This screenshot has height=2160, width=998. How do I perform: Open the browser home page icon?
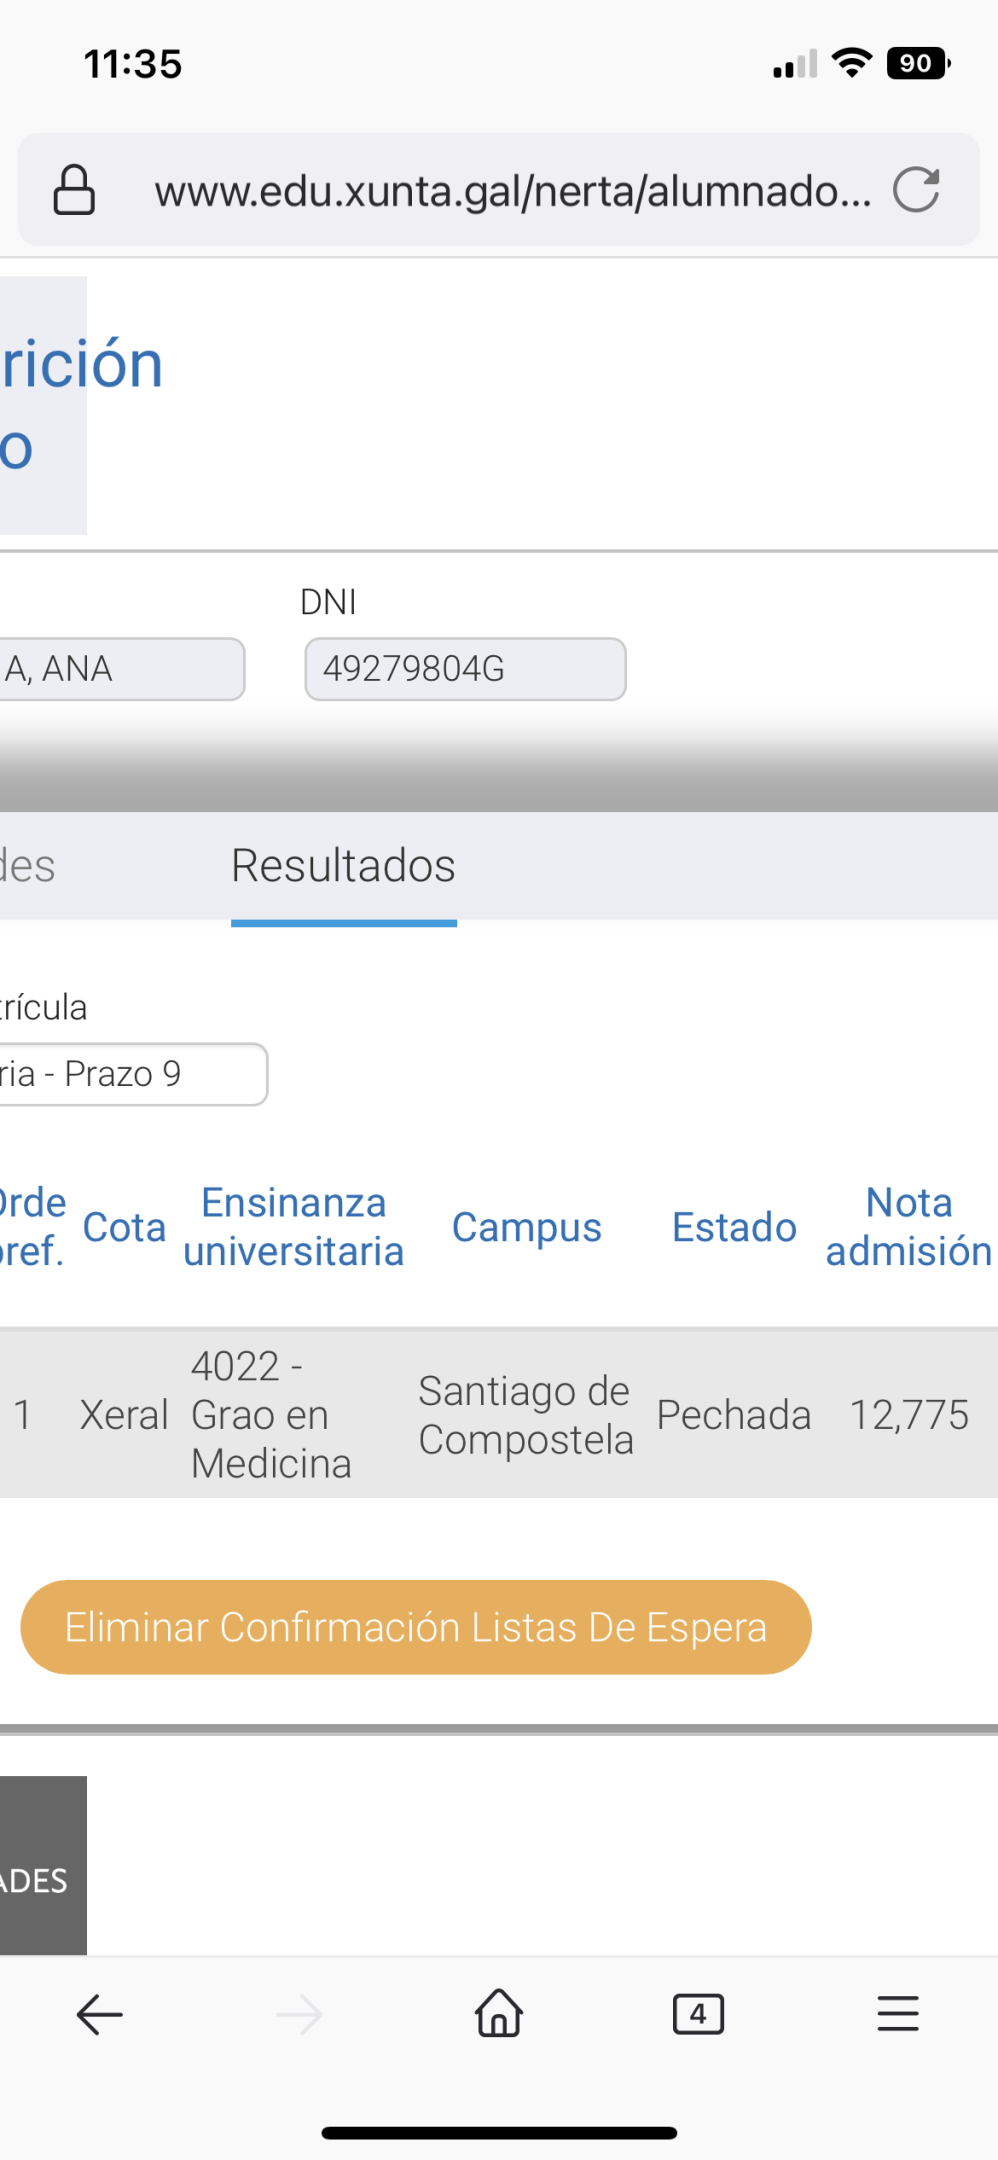point(499,2013)
